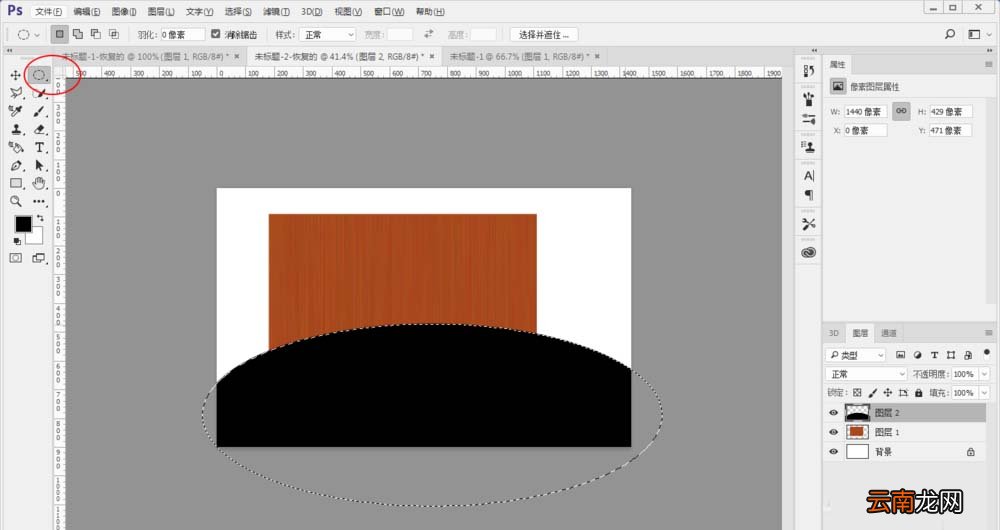The image size is (1000, 530).
Task: Open the layer blend mode 正常 dropdown
Action: [x=866, y=374]
